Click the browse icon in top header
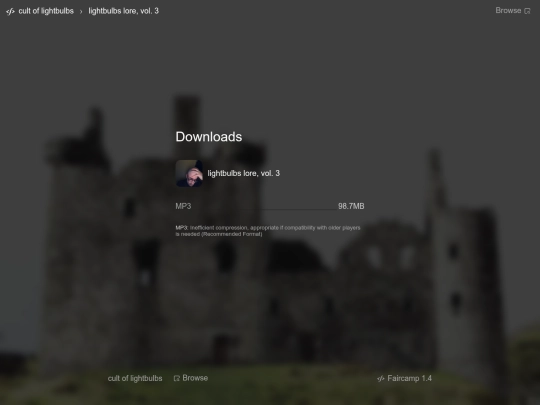 527,11
